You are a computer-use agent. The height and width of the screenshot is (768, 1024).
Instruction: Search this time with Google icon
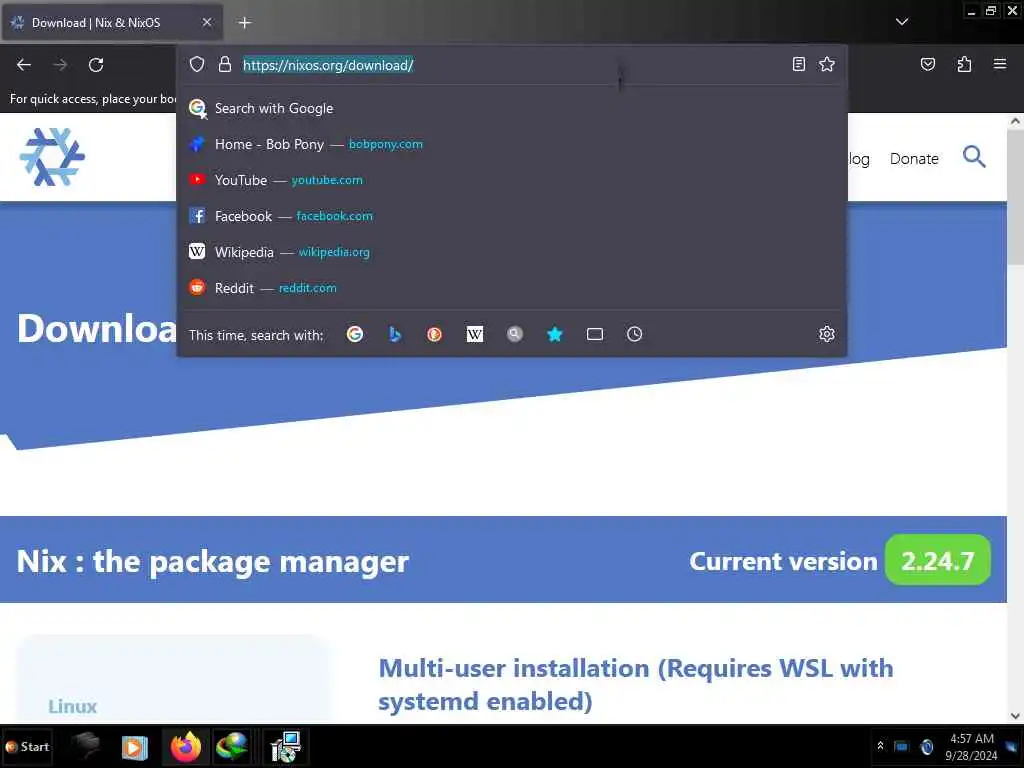click(x=355, y=334)
